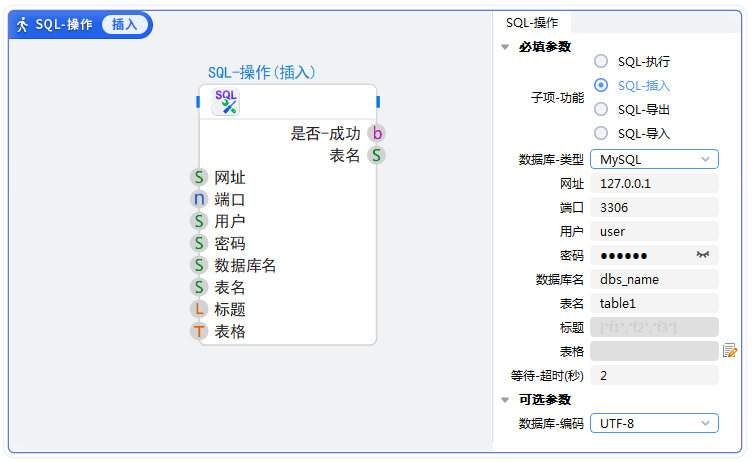Click the 数据库名 input port S
The image size is (756, 462).
tap(199, 265)
